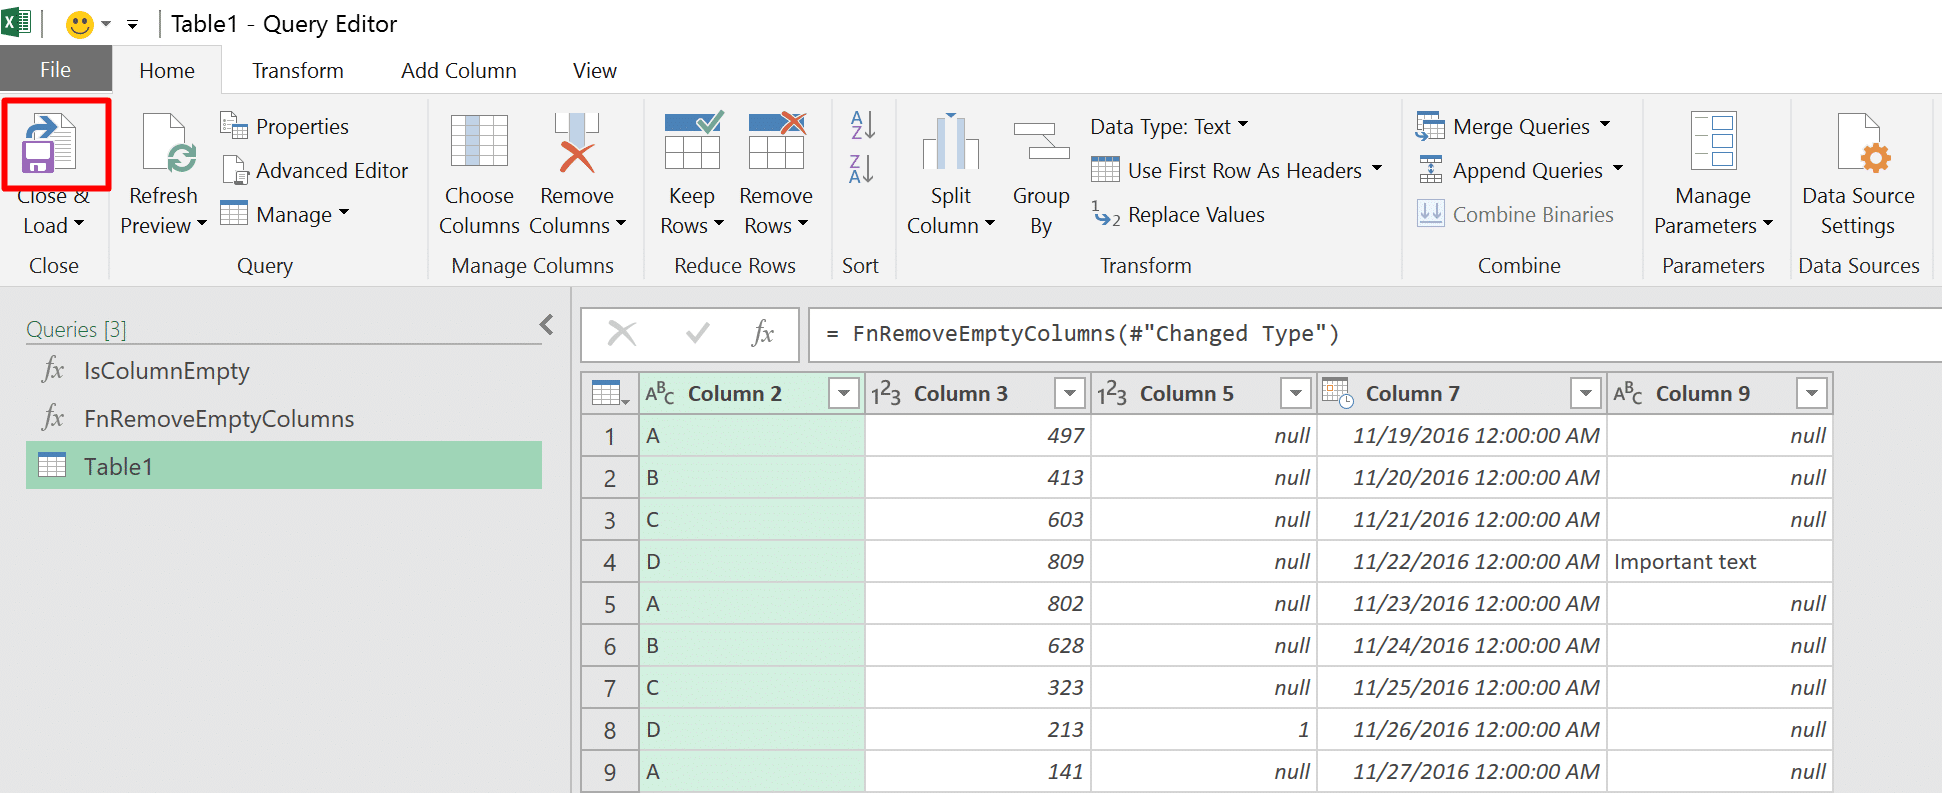Screen dimensions: 1942x793
Task: Click the Choose Columns icon
Action: click(x=479, y=142)
